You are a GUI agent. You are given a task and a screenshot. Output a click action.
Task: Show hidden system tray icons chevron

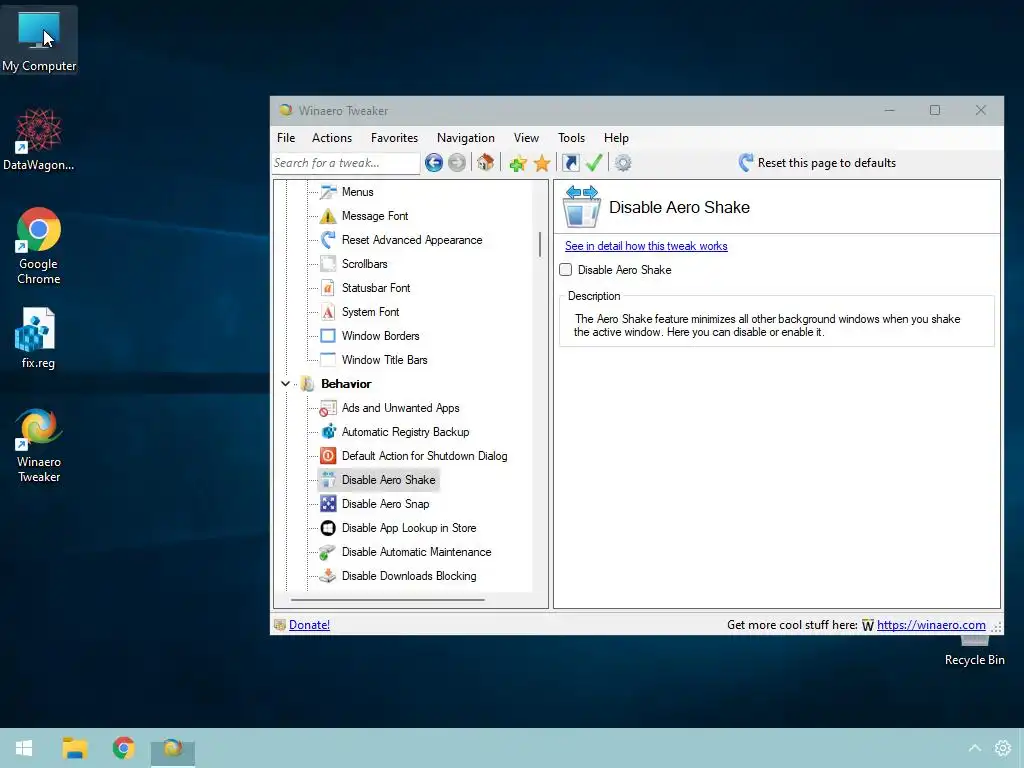point(974,748)
